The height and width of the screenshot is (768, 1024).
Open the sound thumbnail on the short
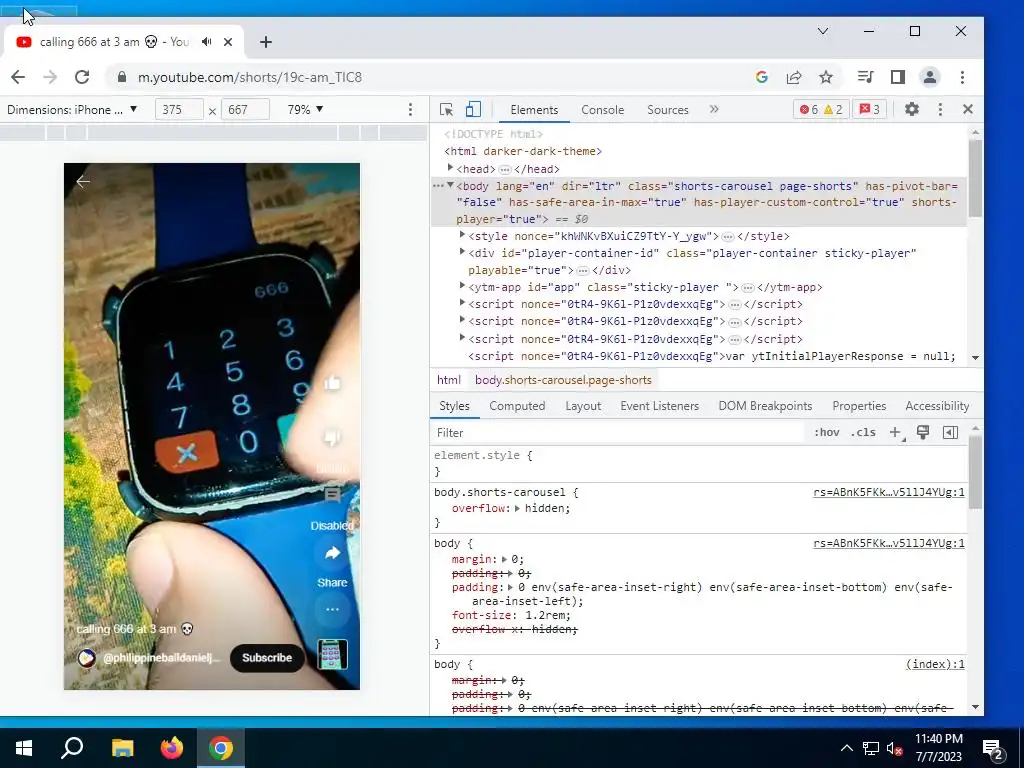332,654
